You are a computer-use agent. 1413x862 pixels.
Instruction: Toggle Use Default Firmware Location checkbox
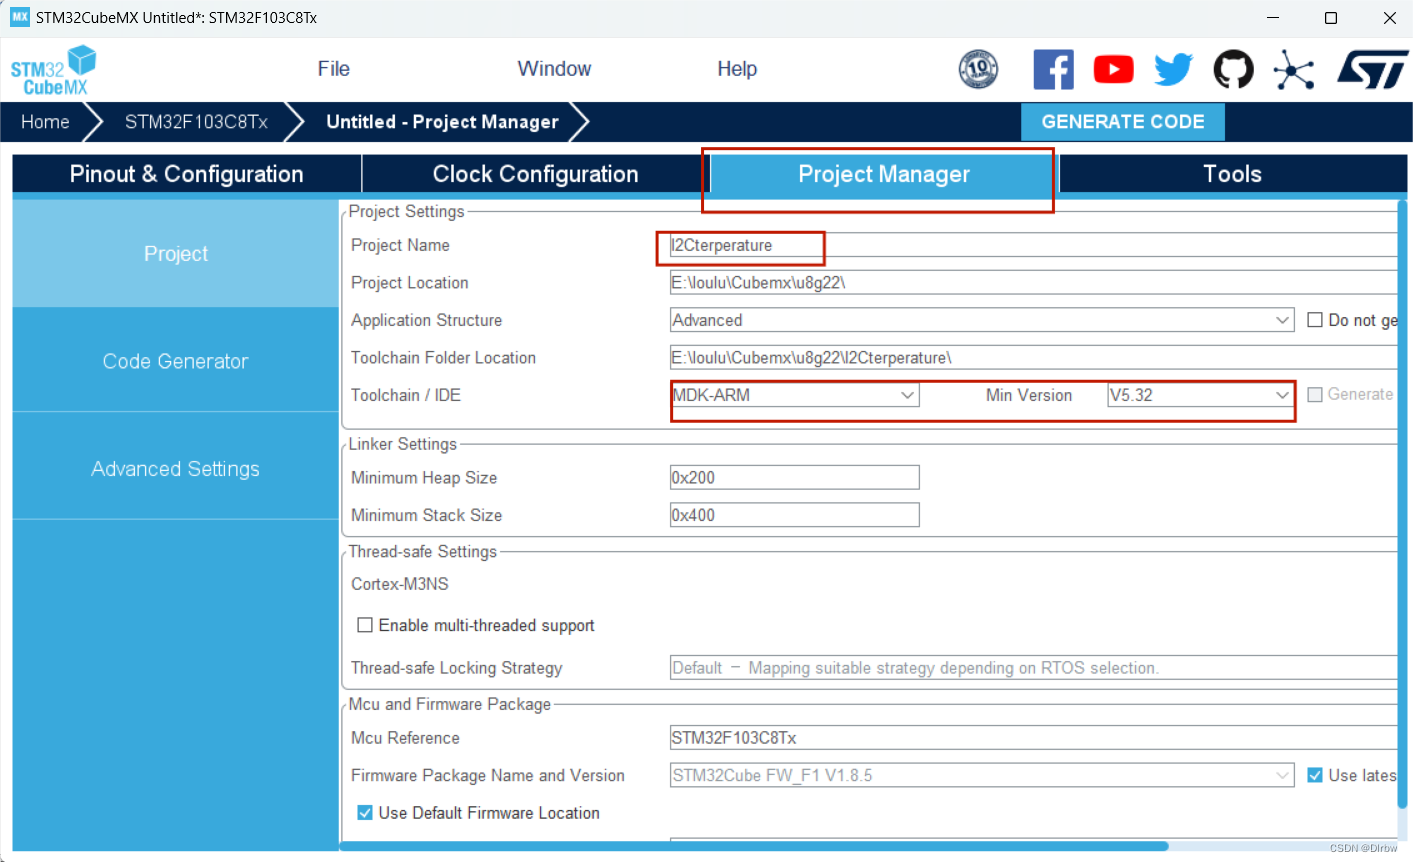(x=365, y=813)
